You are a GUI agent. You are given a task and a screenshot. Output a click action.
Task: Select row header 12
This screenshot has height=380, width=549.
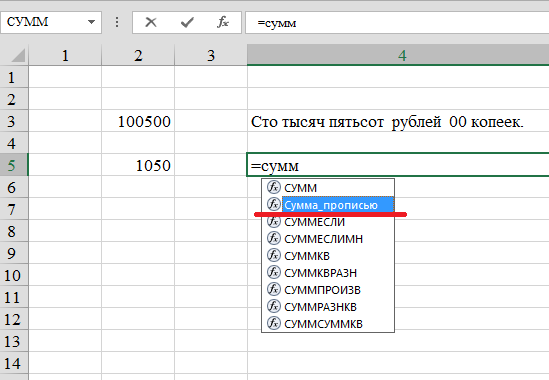point(14,319)
